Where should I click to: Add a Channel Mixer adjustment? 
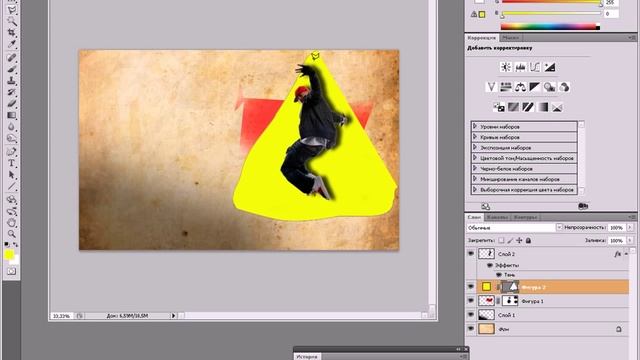(x=564, y=87)
